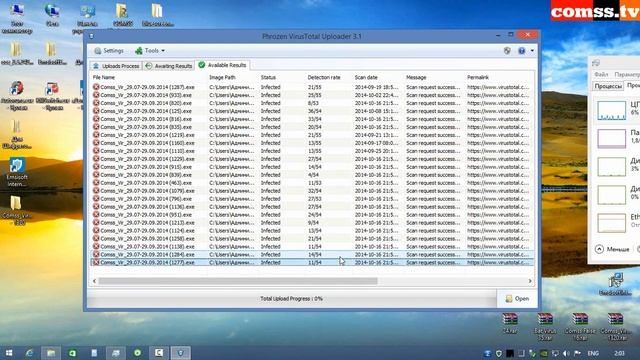The height and width of the screenshot is (360, 640).
Task: Sort by the File Name column header
Action: 104,77
